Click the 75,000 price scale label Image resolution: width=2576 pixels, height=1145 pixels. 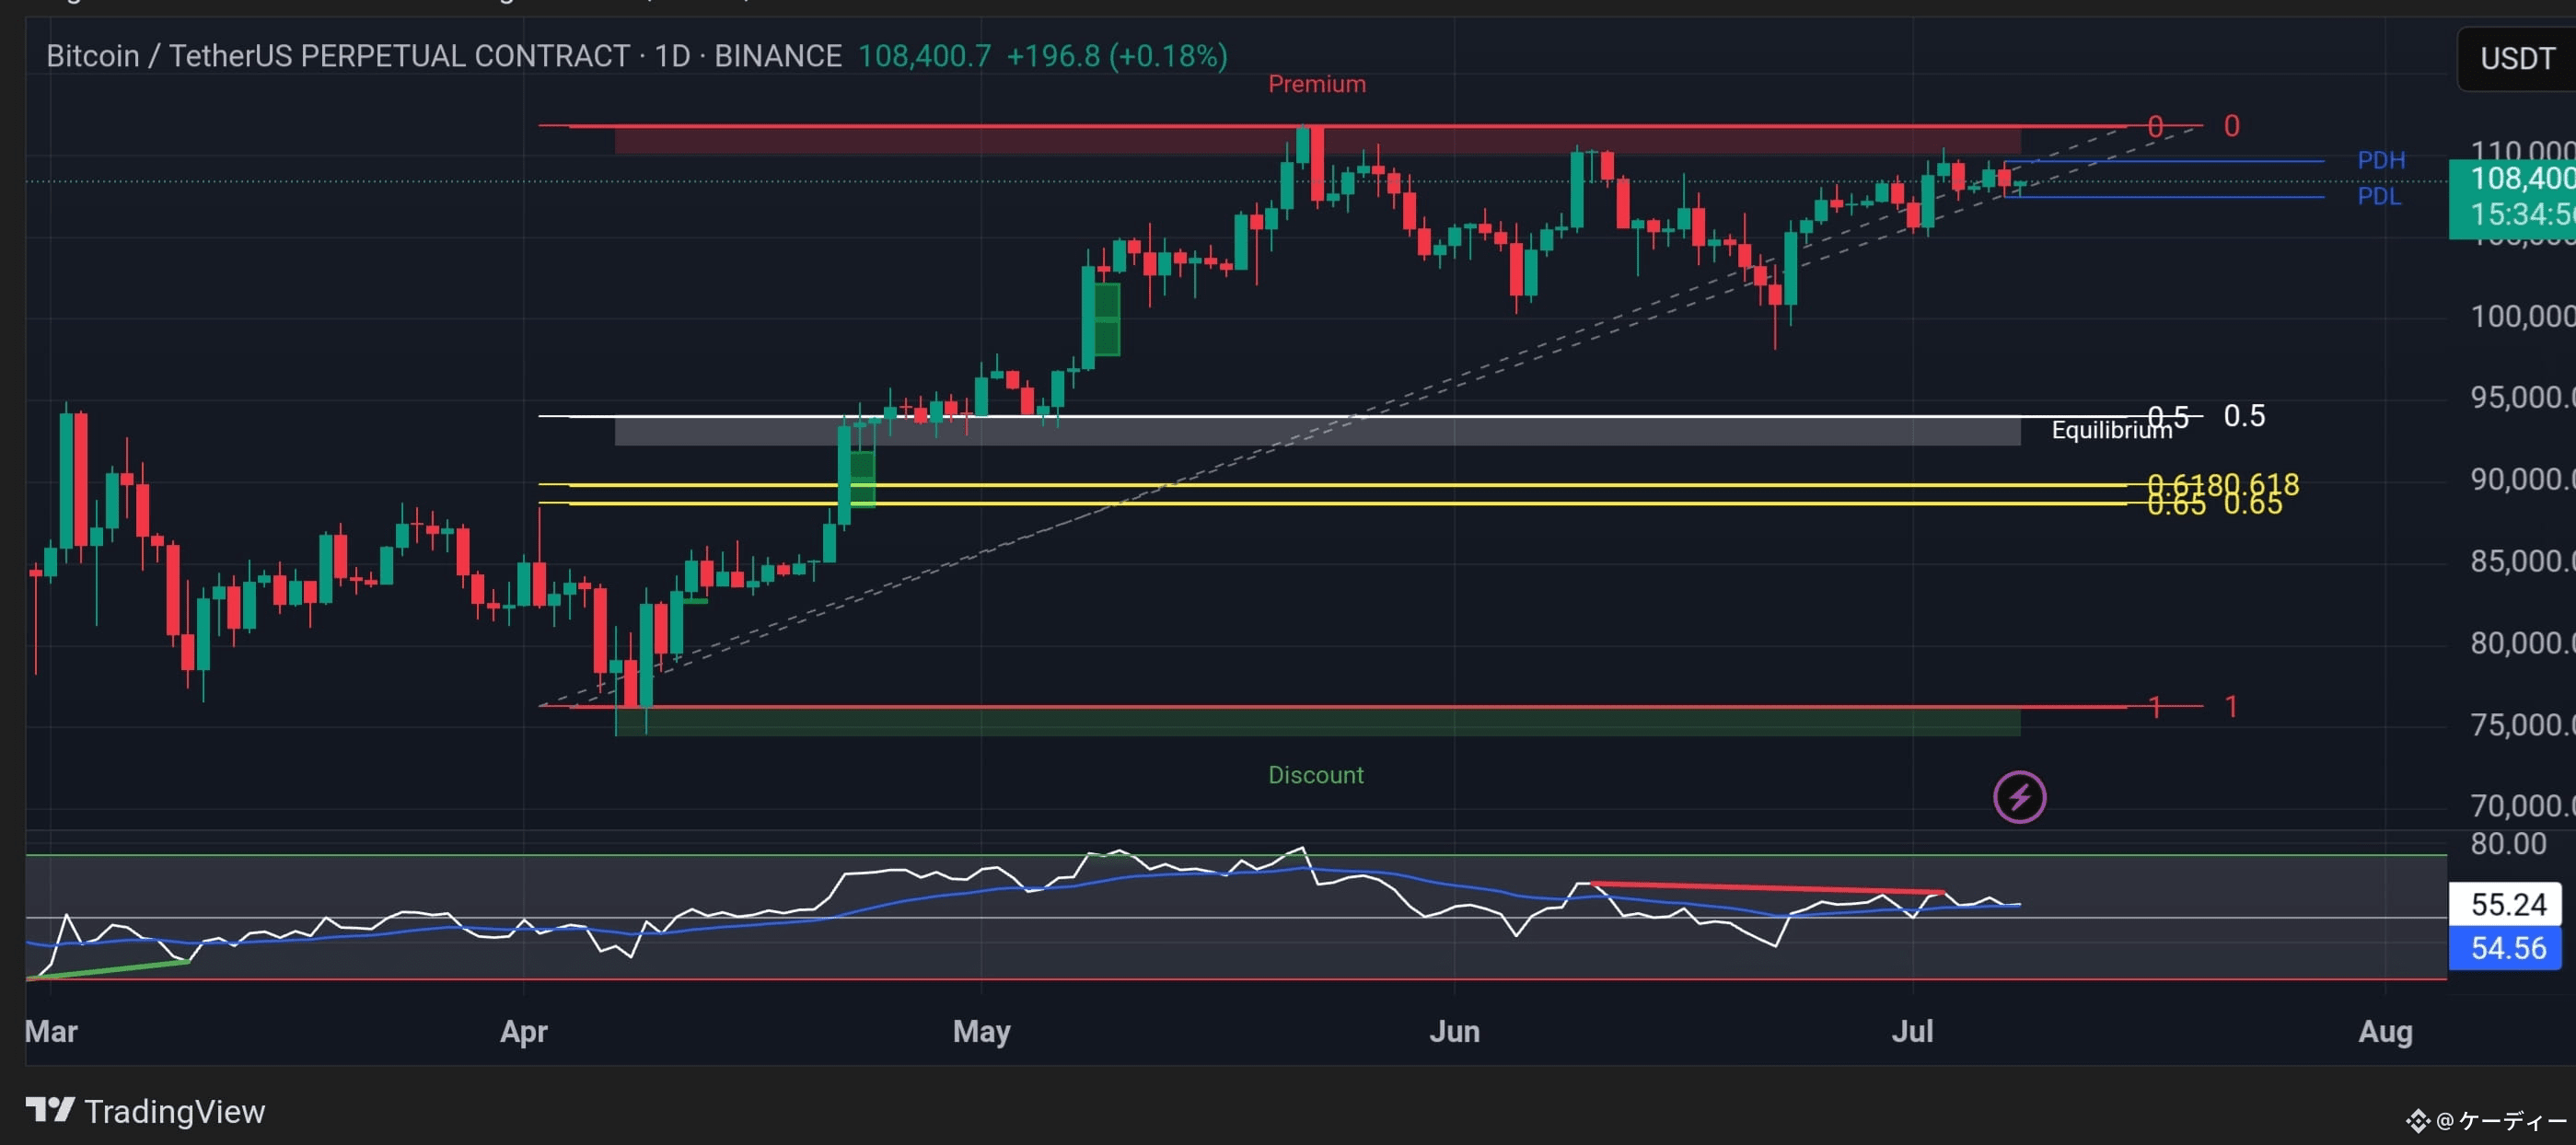(2522, 725)
